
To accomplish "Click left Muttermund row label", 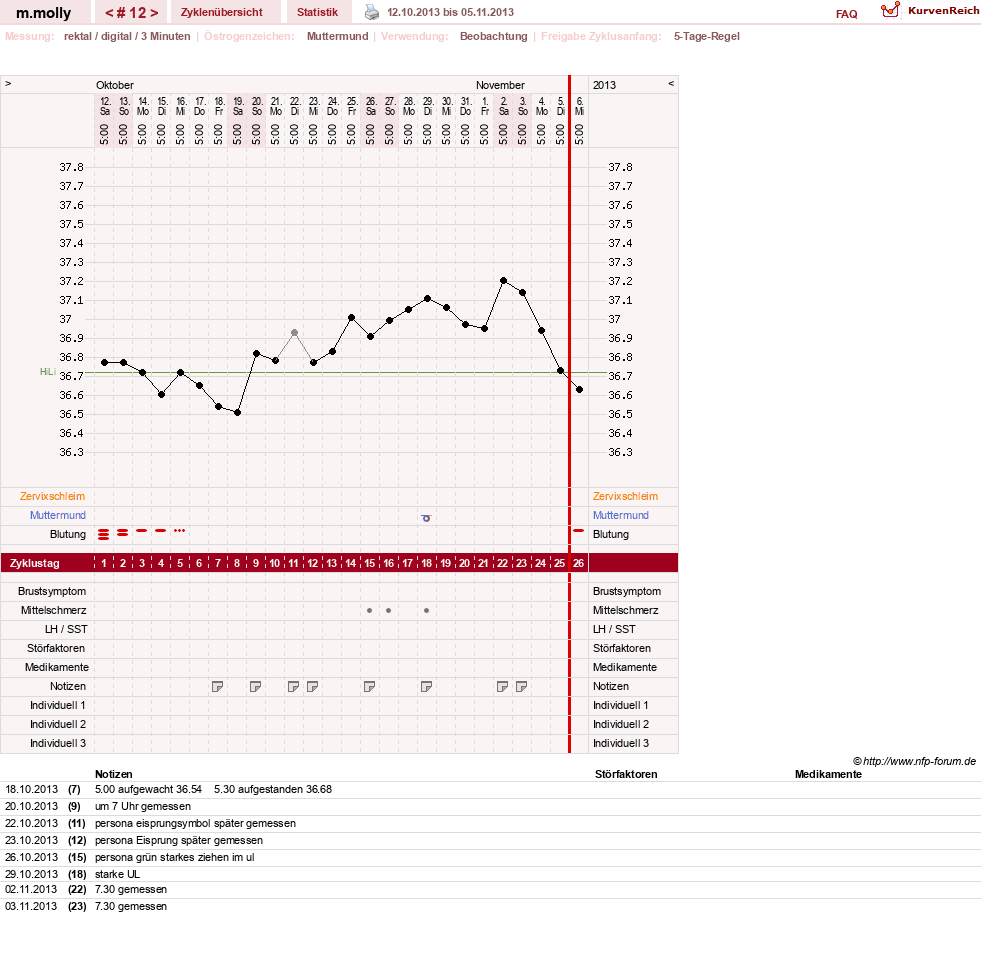I will 58,515.
